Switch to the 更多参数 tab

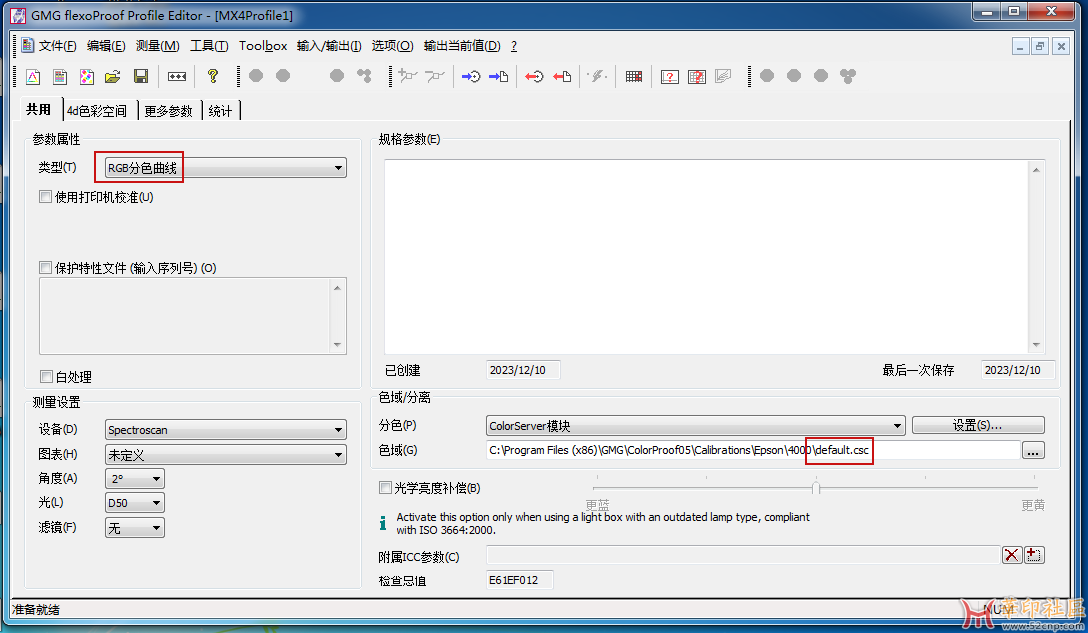pyautogui.click(x=169, y=111)
